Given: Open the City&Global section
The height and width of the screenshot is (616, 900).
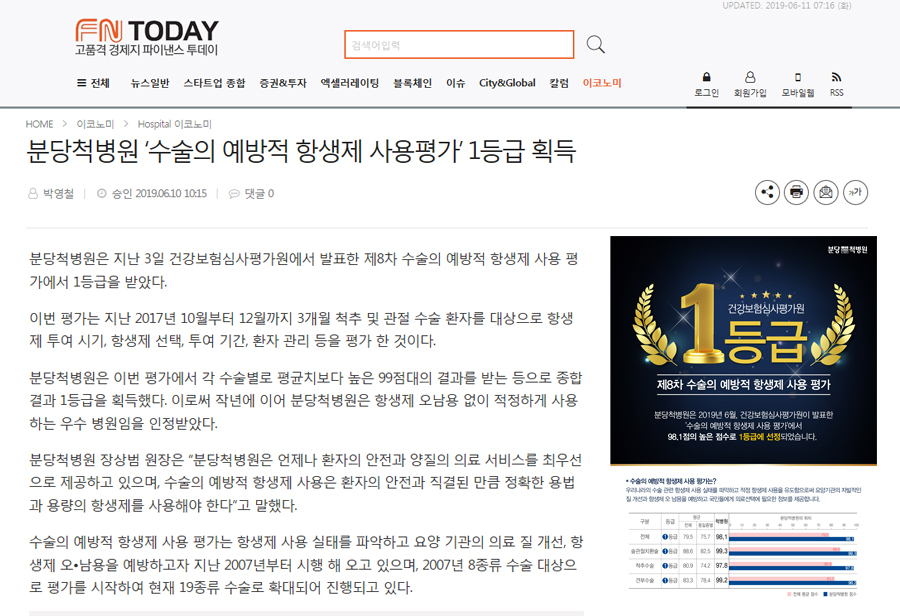Looking at the screenshot, I should [507, 83].
